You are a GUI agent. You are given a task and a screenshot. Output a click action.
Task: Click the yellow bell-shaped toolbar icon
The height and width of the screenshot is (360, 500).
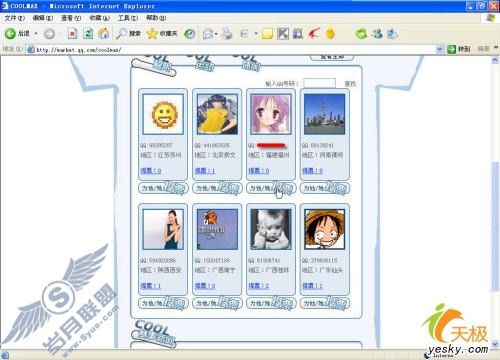tap(330, 33)
